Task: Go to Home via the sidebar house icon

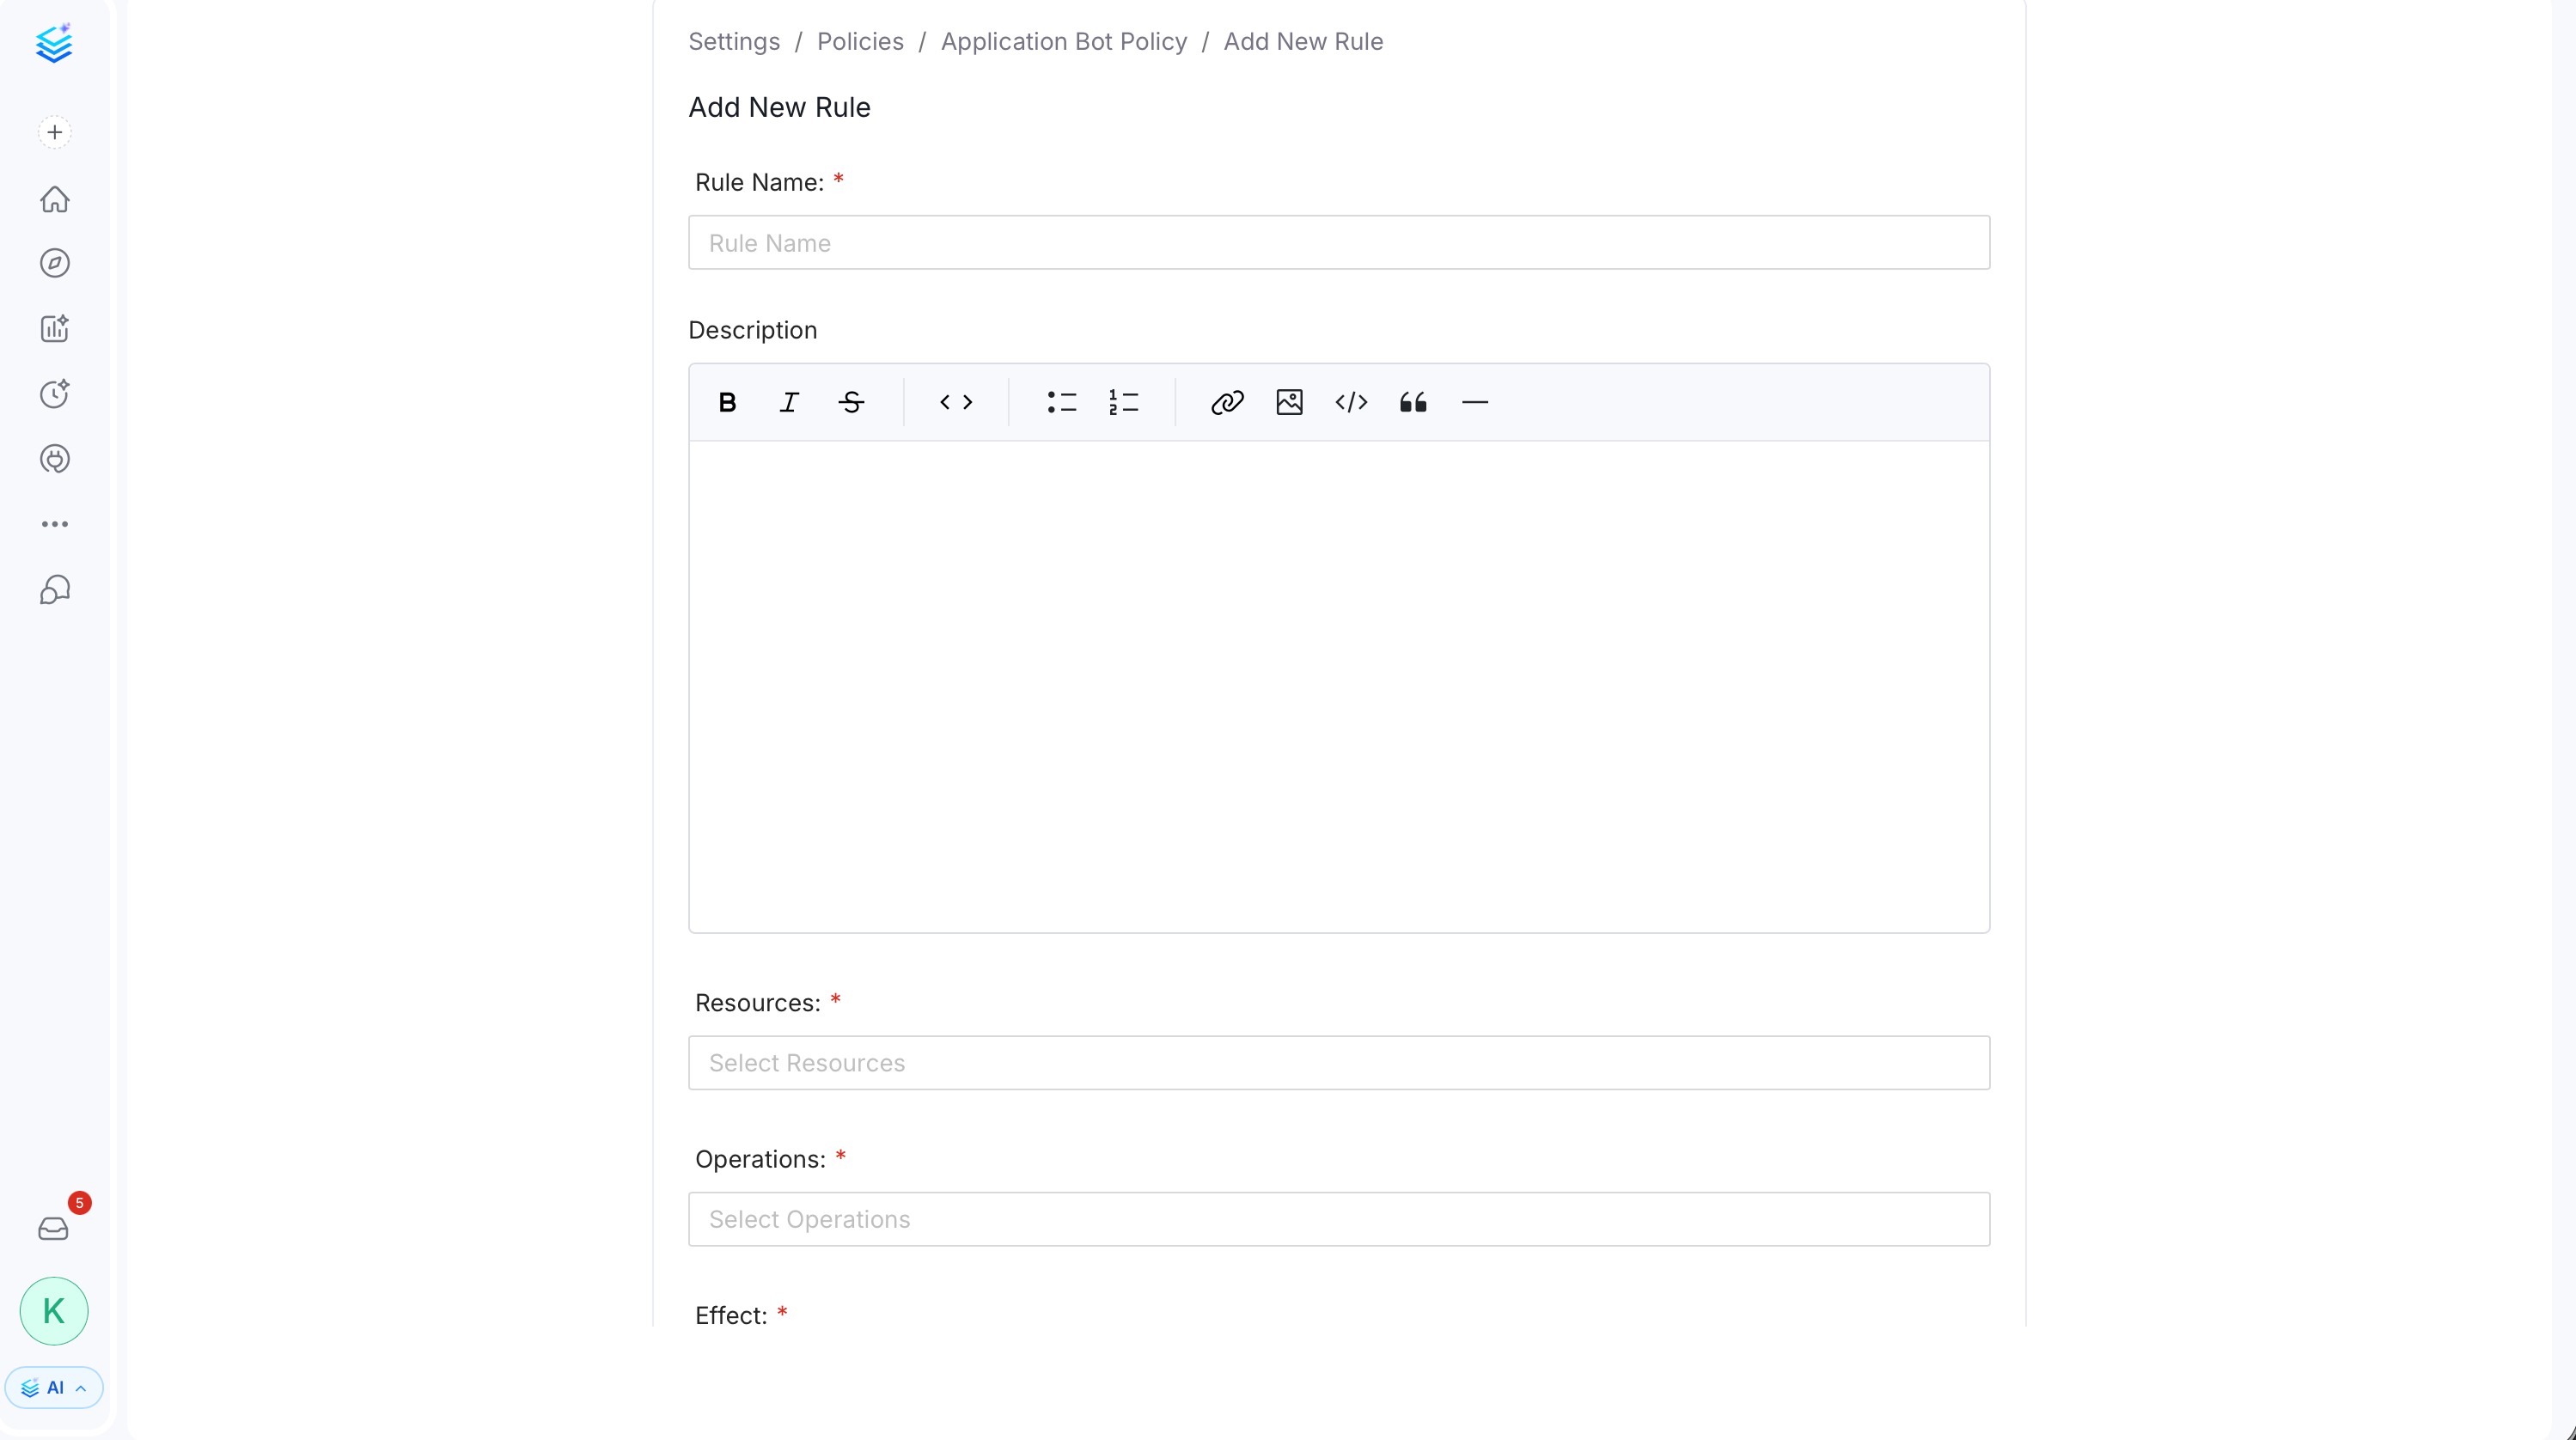Action: [55, 199]
